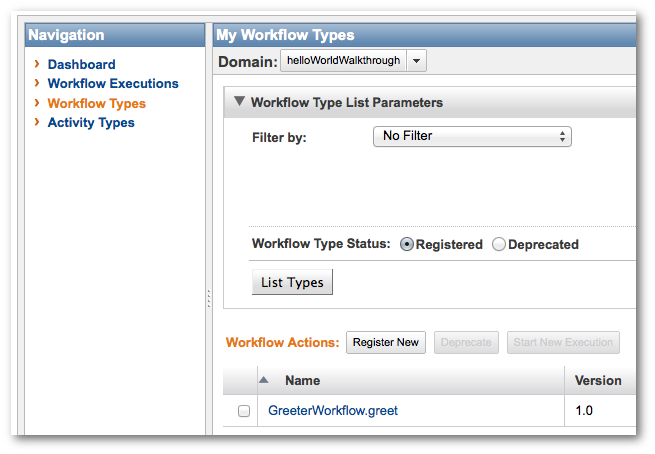Go to Workflow Executions page
Image resolution: width=655 pixels, height=454 pixels.
[113, 84]
